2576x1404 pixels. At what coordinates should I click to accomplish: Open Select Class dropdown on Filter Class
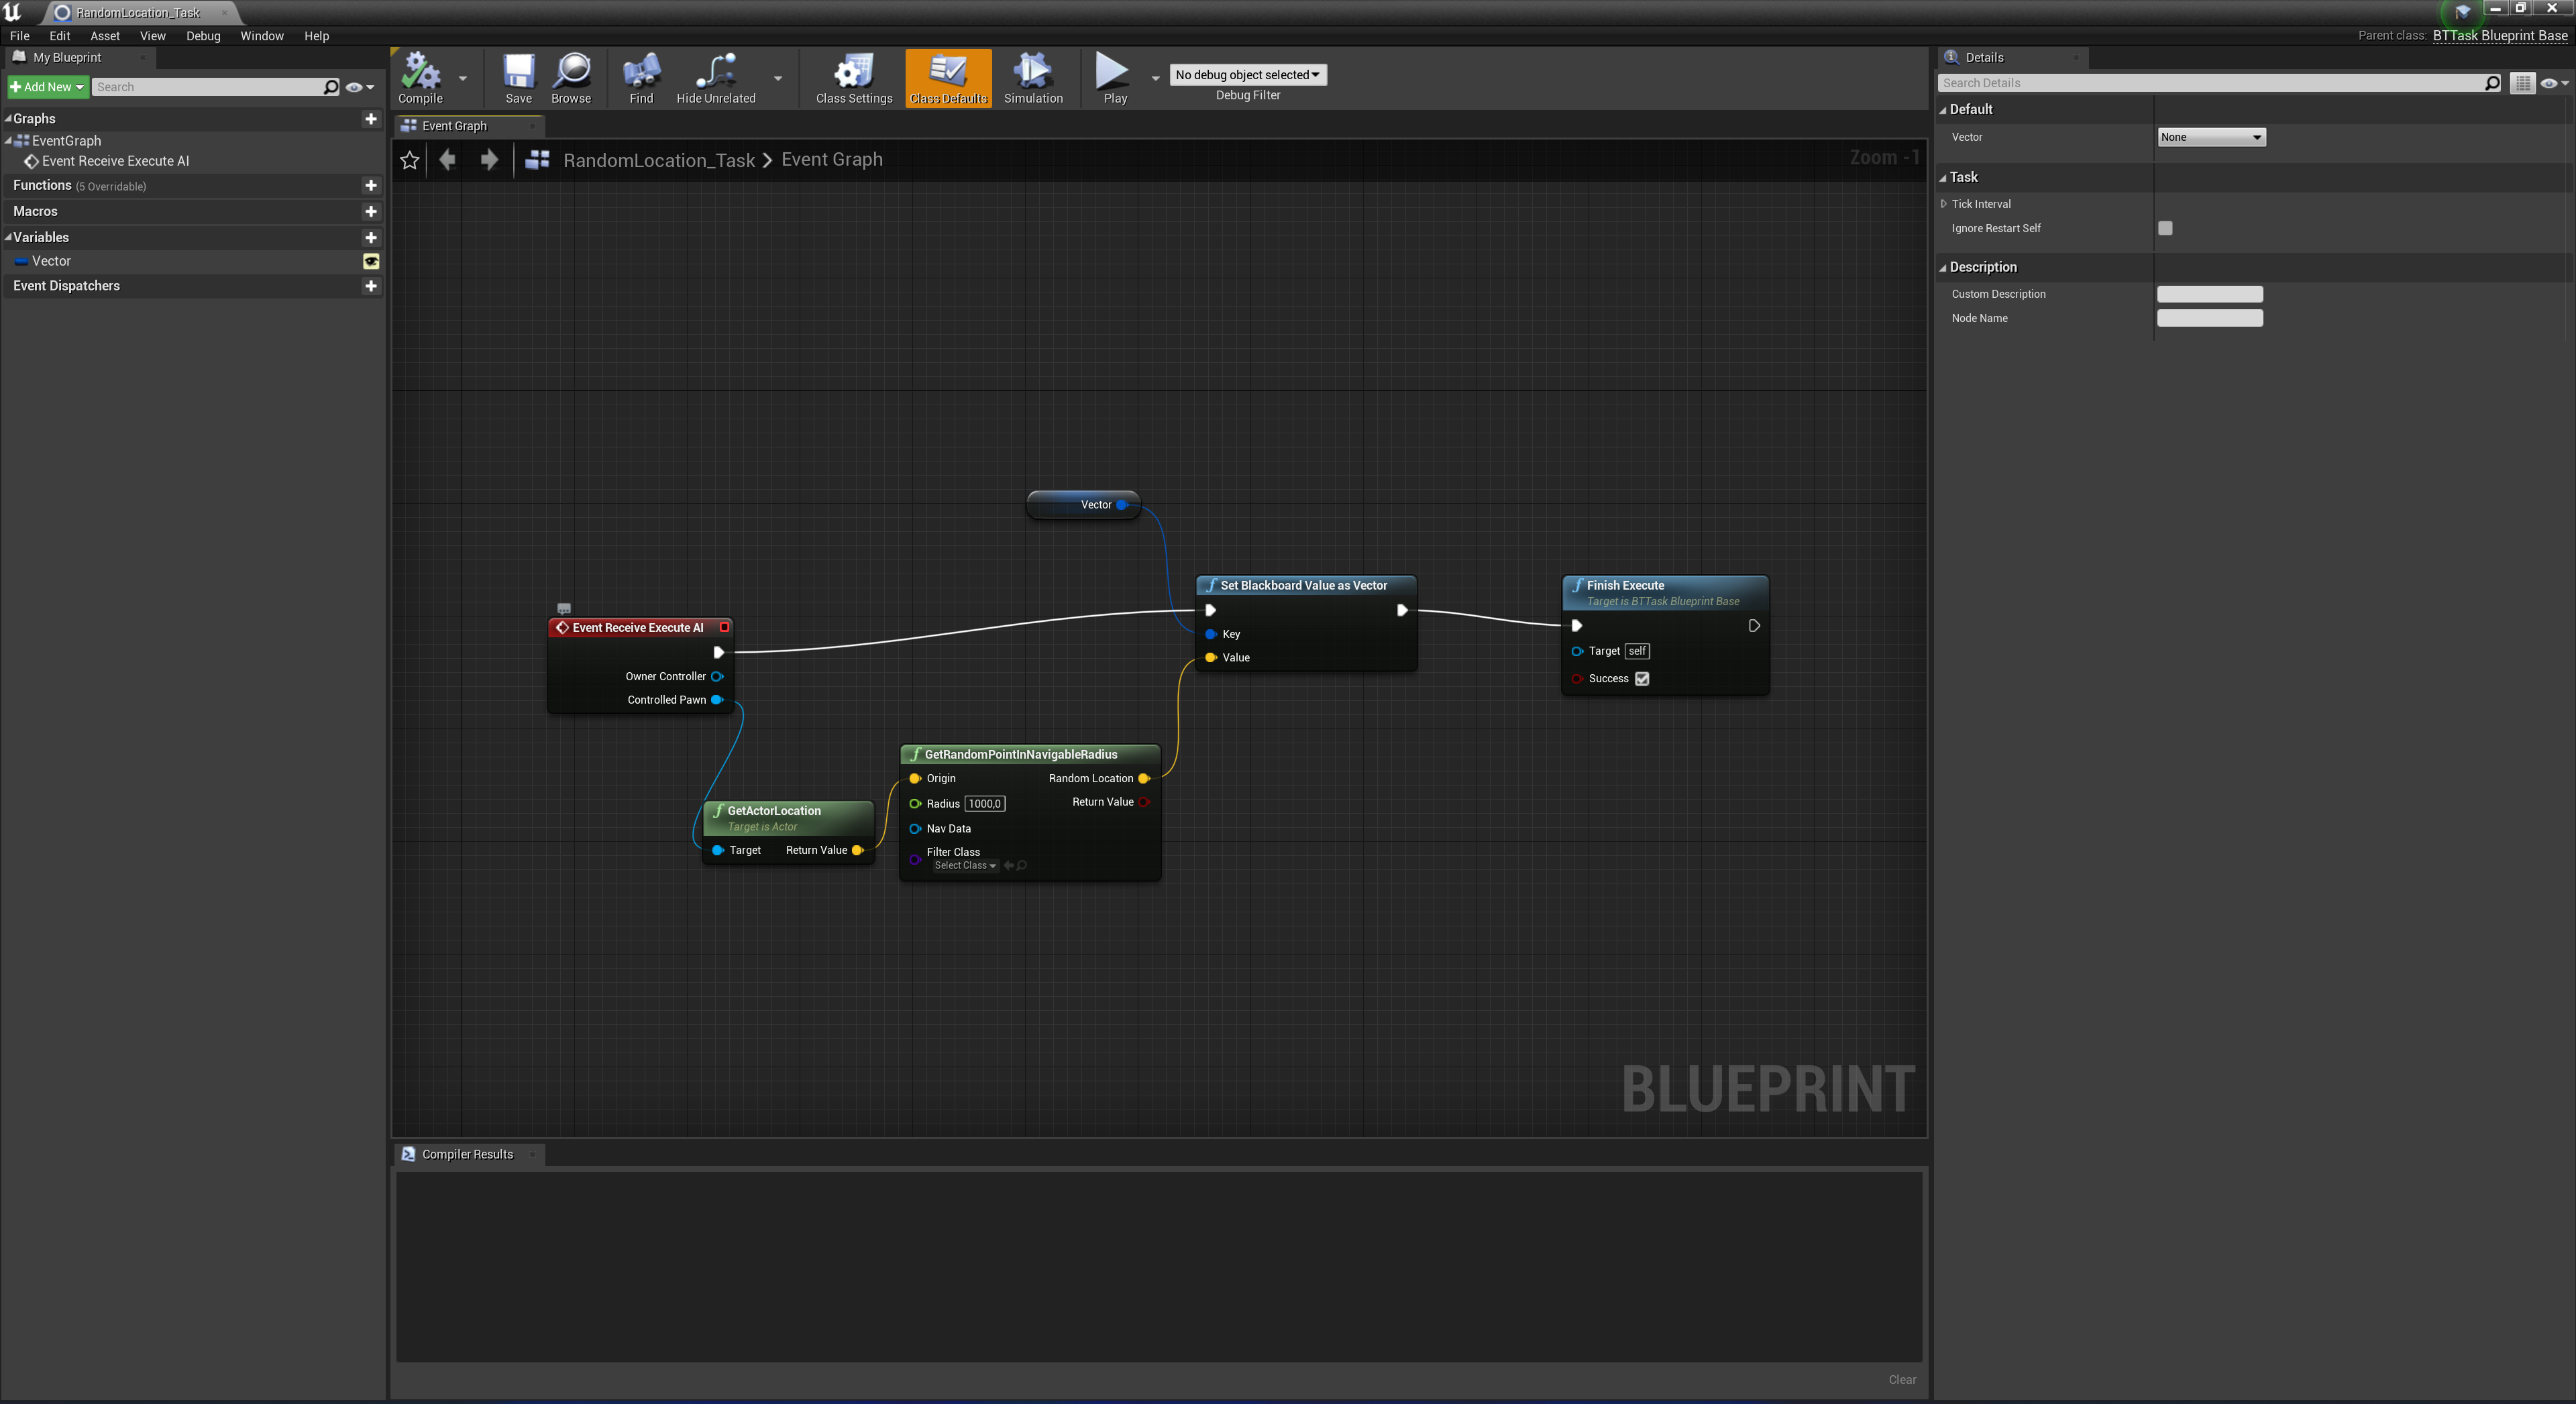coord(964,866)
